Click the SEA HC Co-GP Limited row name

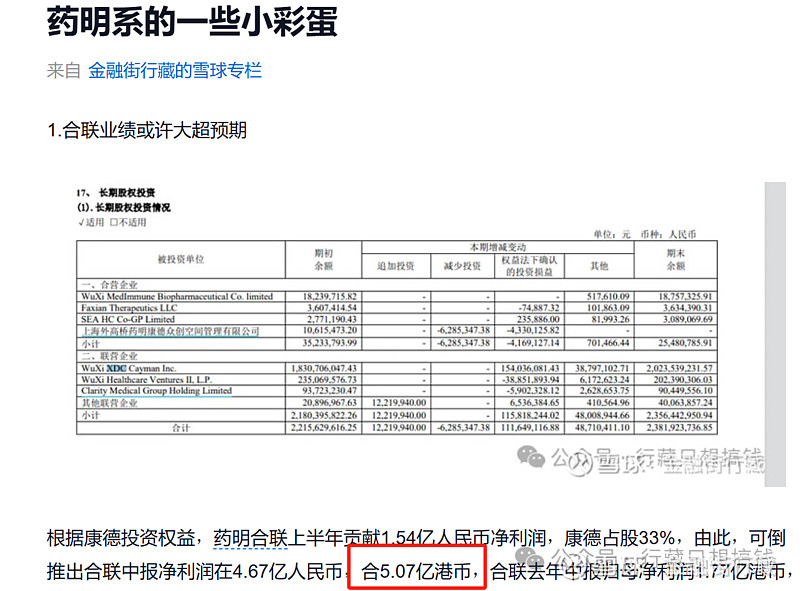point(128,319)
